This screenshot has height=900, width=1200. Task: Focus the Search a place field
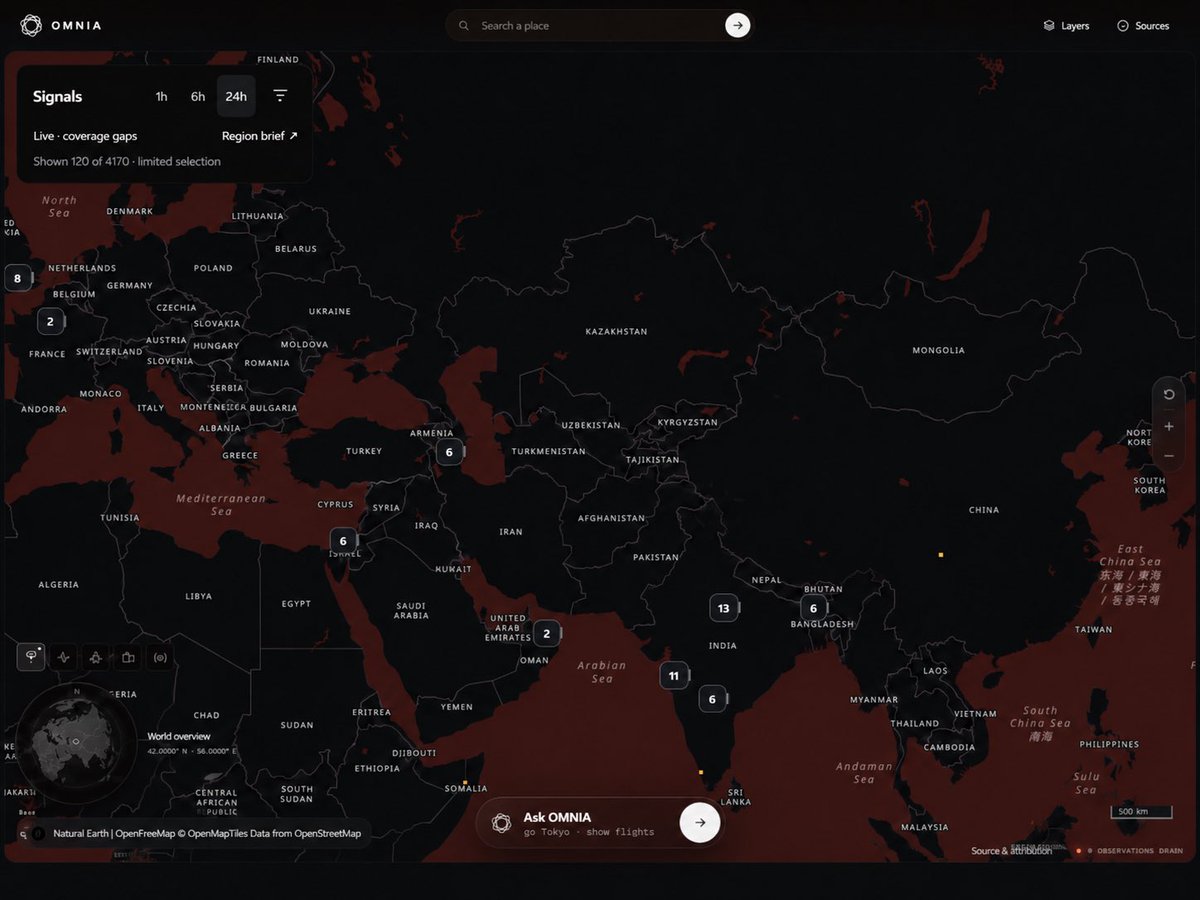pyautogui.click(x=600, y=26)
